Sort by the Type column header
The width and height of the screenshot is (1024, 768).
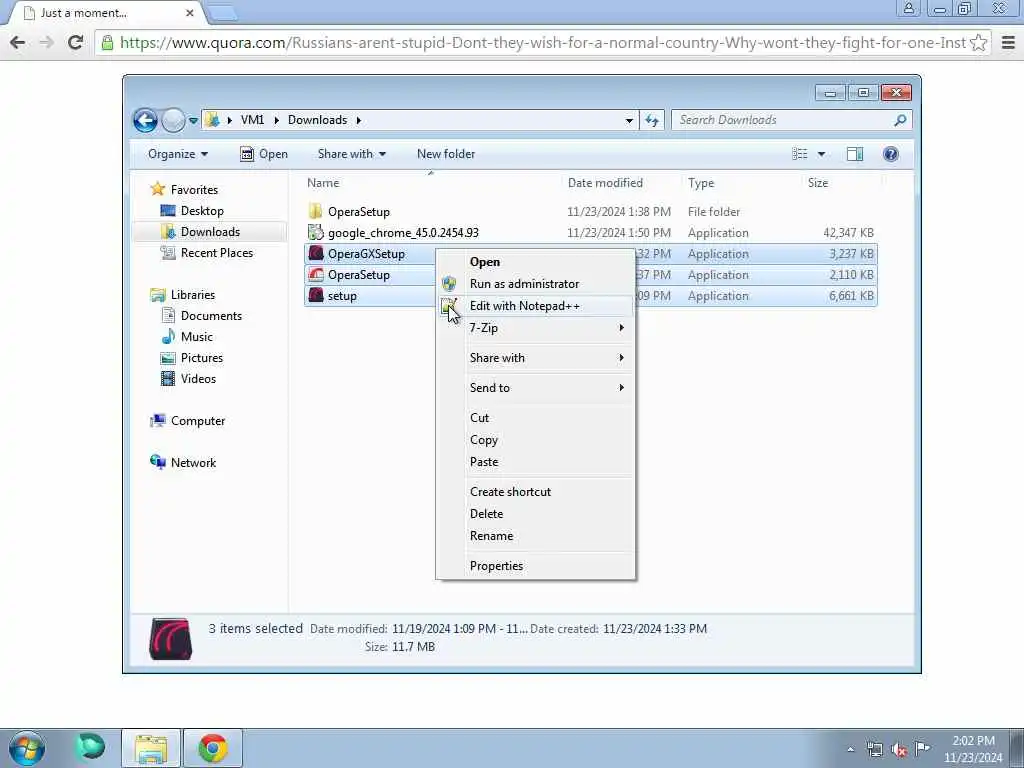pyautogui.click(x=701, y=183)
